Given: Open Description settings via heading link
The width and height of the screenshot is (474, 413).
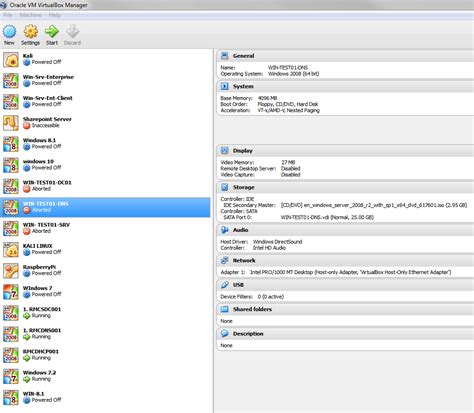Looking at the screenshot, I should [x=248, y=334].
